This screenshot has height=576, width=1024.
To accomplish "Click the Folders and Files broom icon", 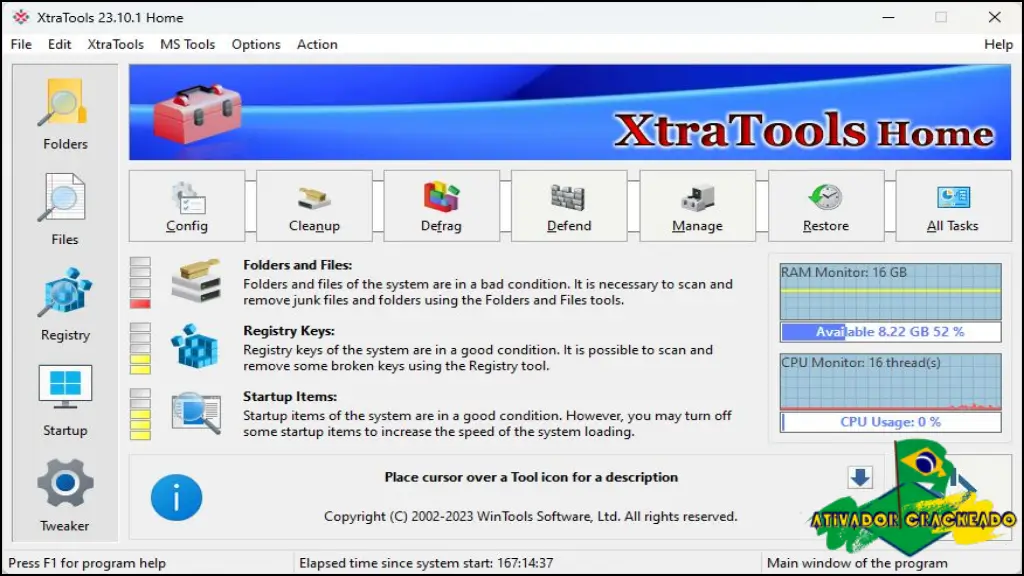I will click(196, 281).
